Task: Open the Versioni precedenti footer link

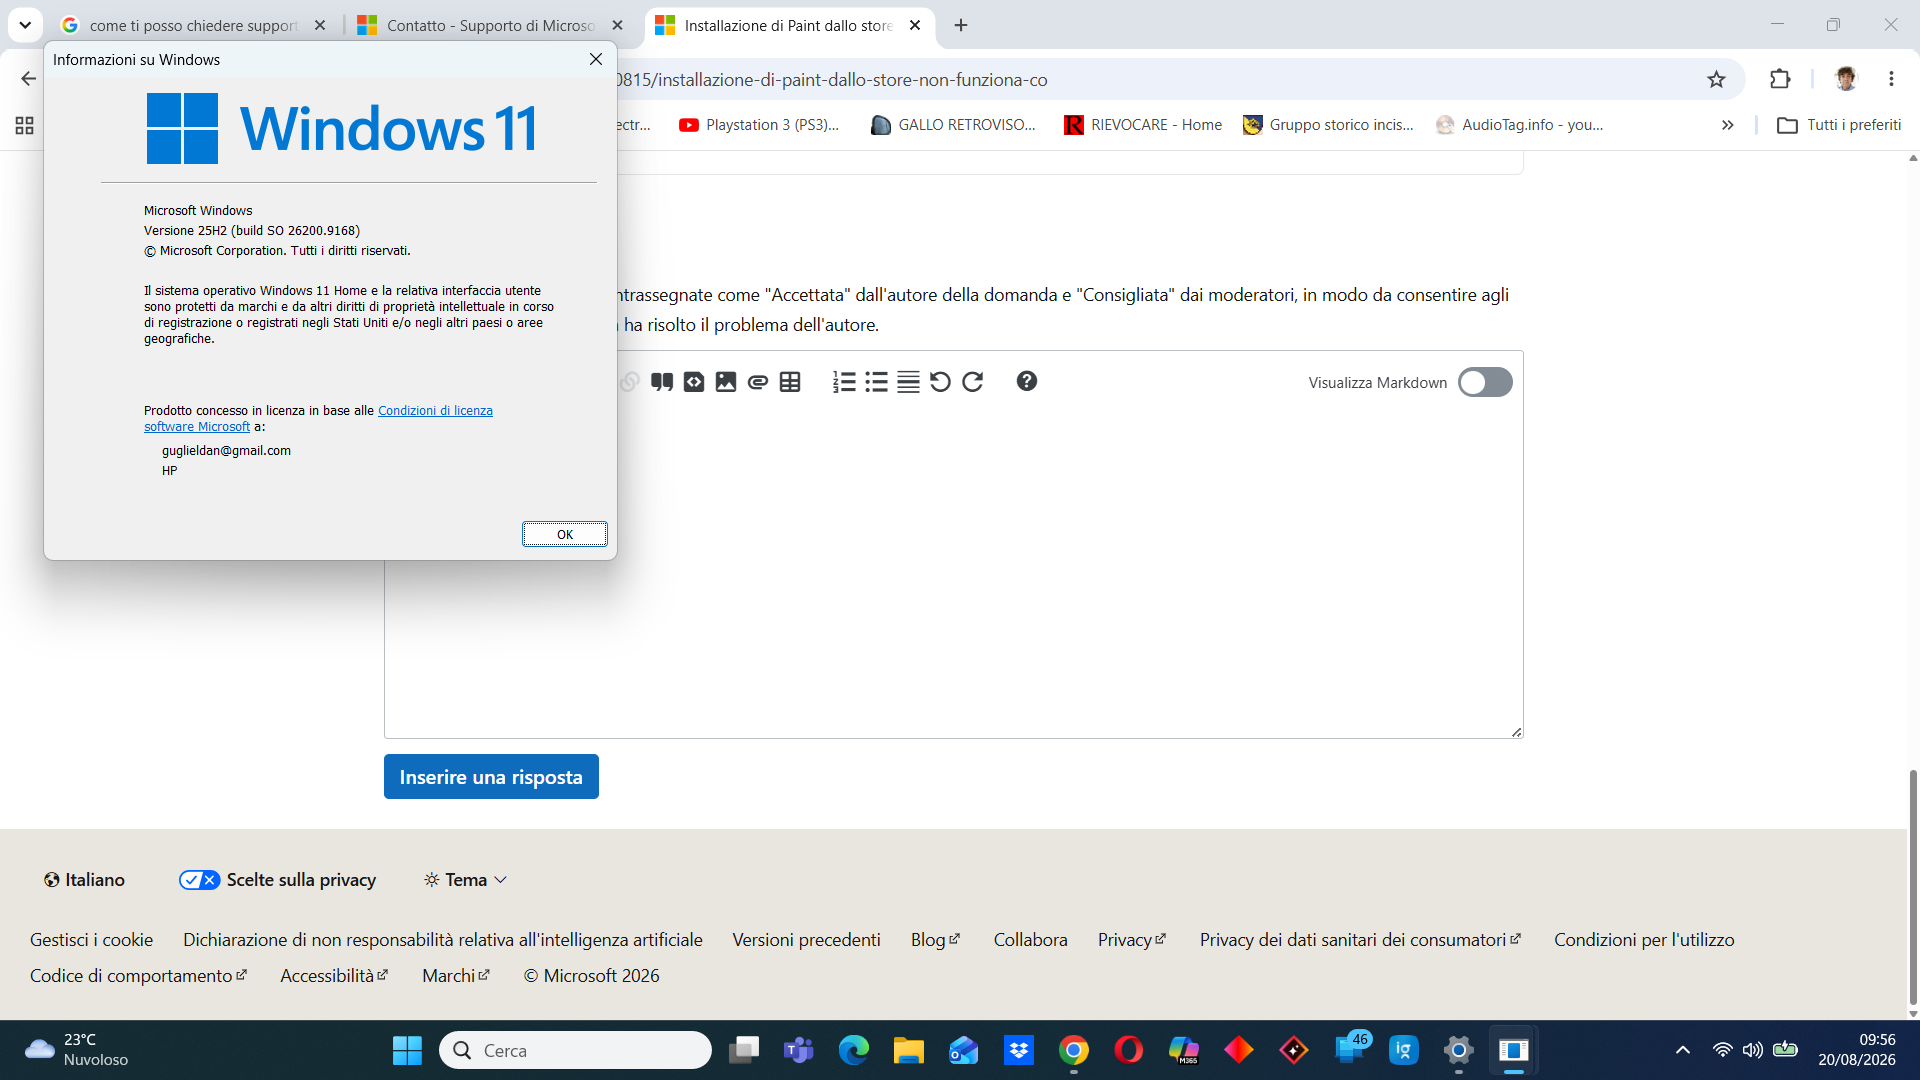Action: (806, 940)
